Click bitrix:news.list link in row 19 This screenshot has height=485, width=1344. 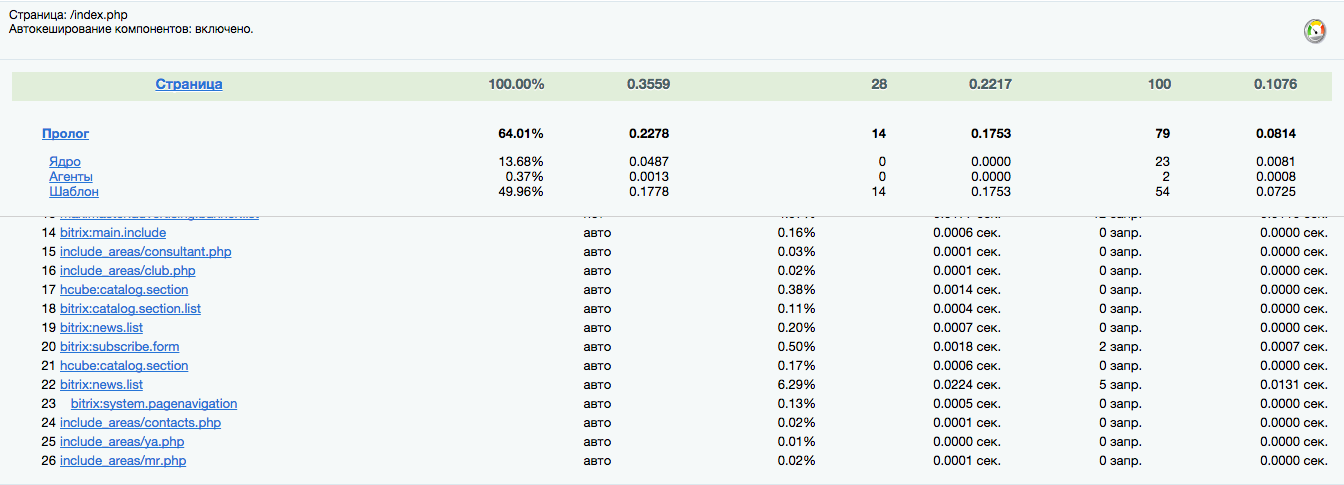(x=101, y=327)
